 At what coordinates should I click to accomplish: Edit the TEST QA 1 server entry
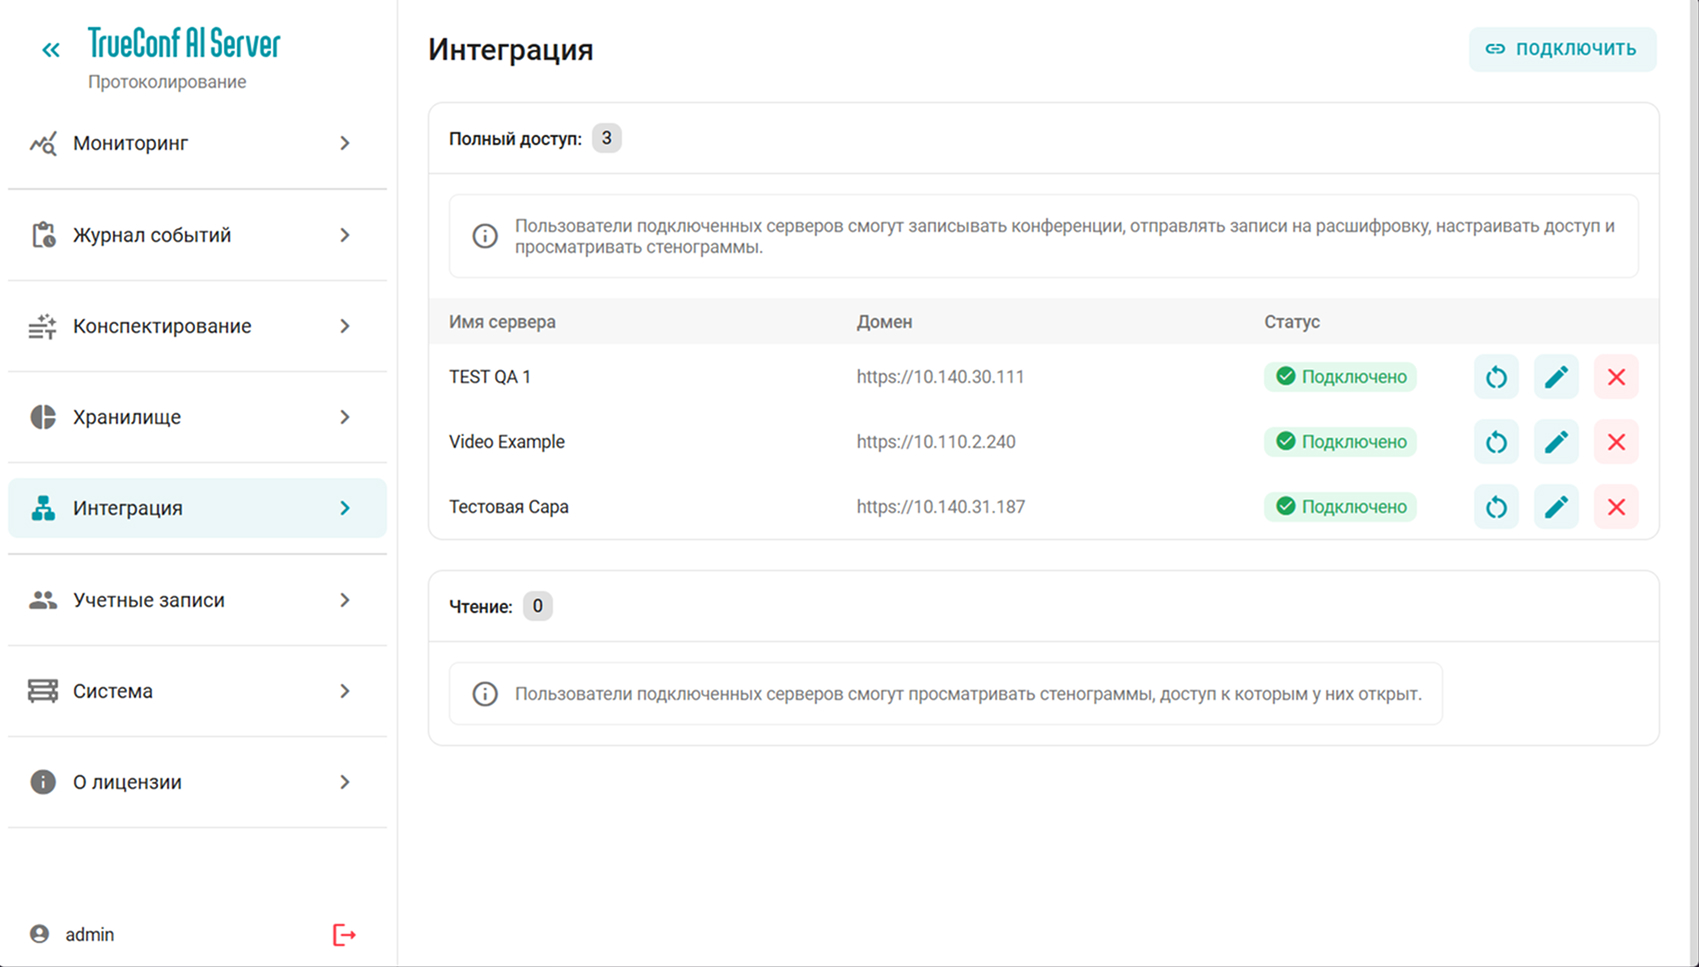(1556, 377)
